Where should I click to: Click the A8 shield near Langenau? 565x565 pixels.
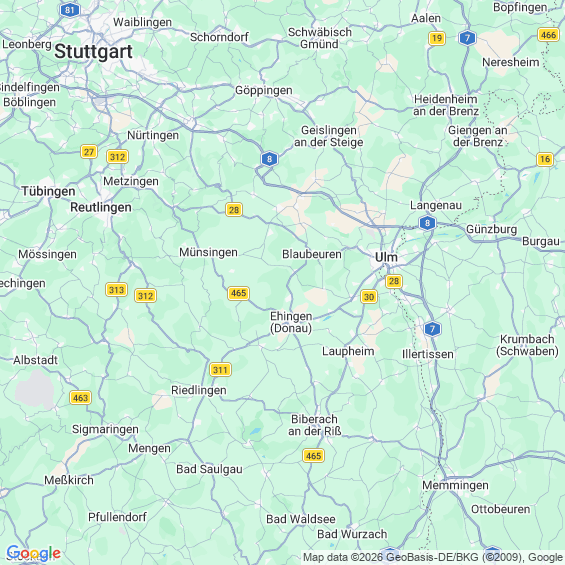point(427,223)
